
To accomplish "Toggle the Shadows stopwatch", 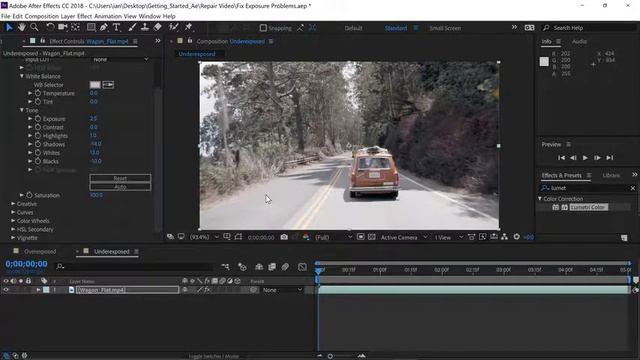I will tap(38, 144).
